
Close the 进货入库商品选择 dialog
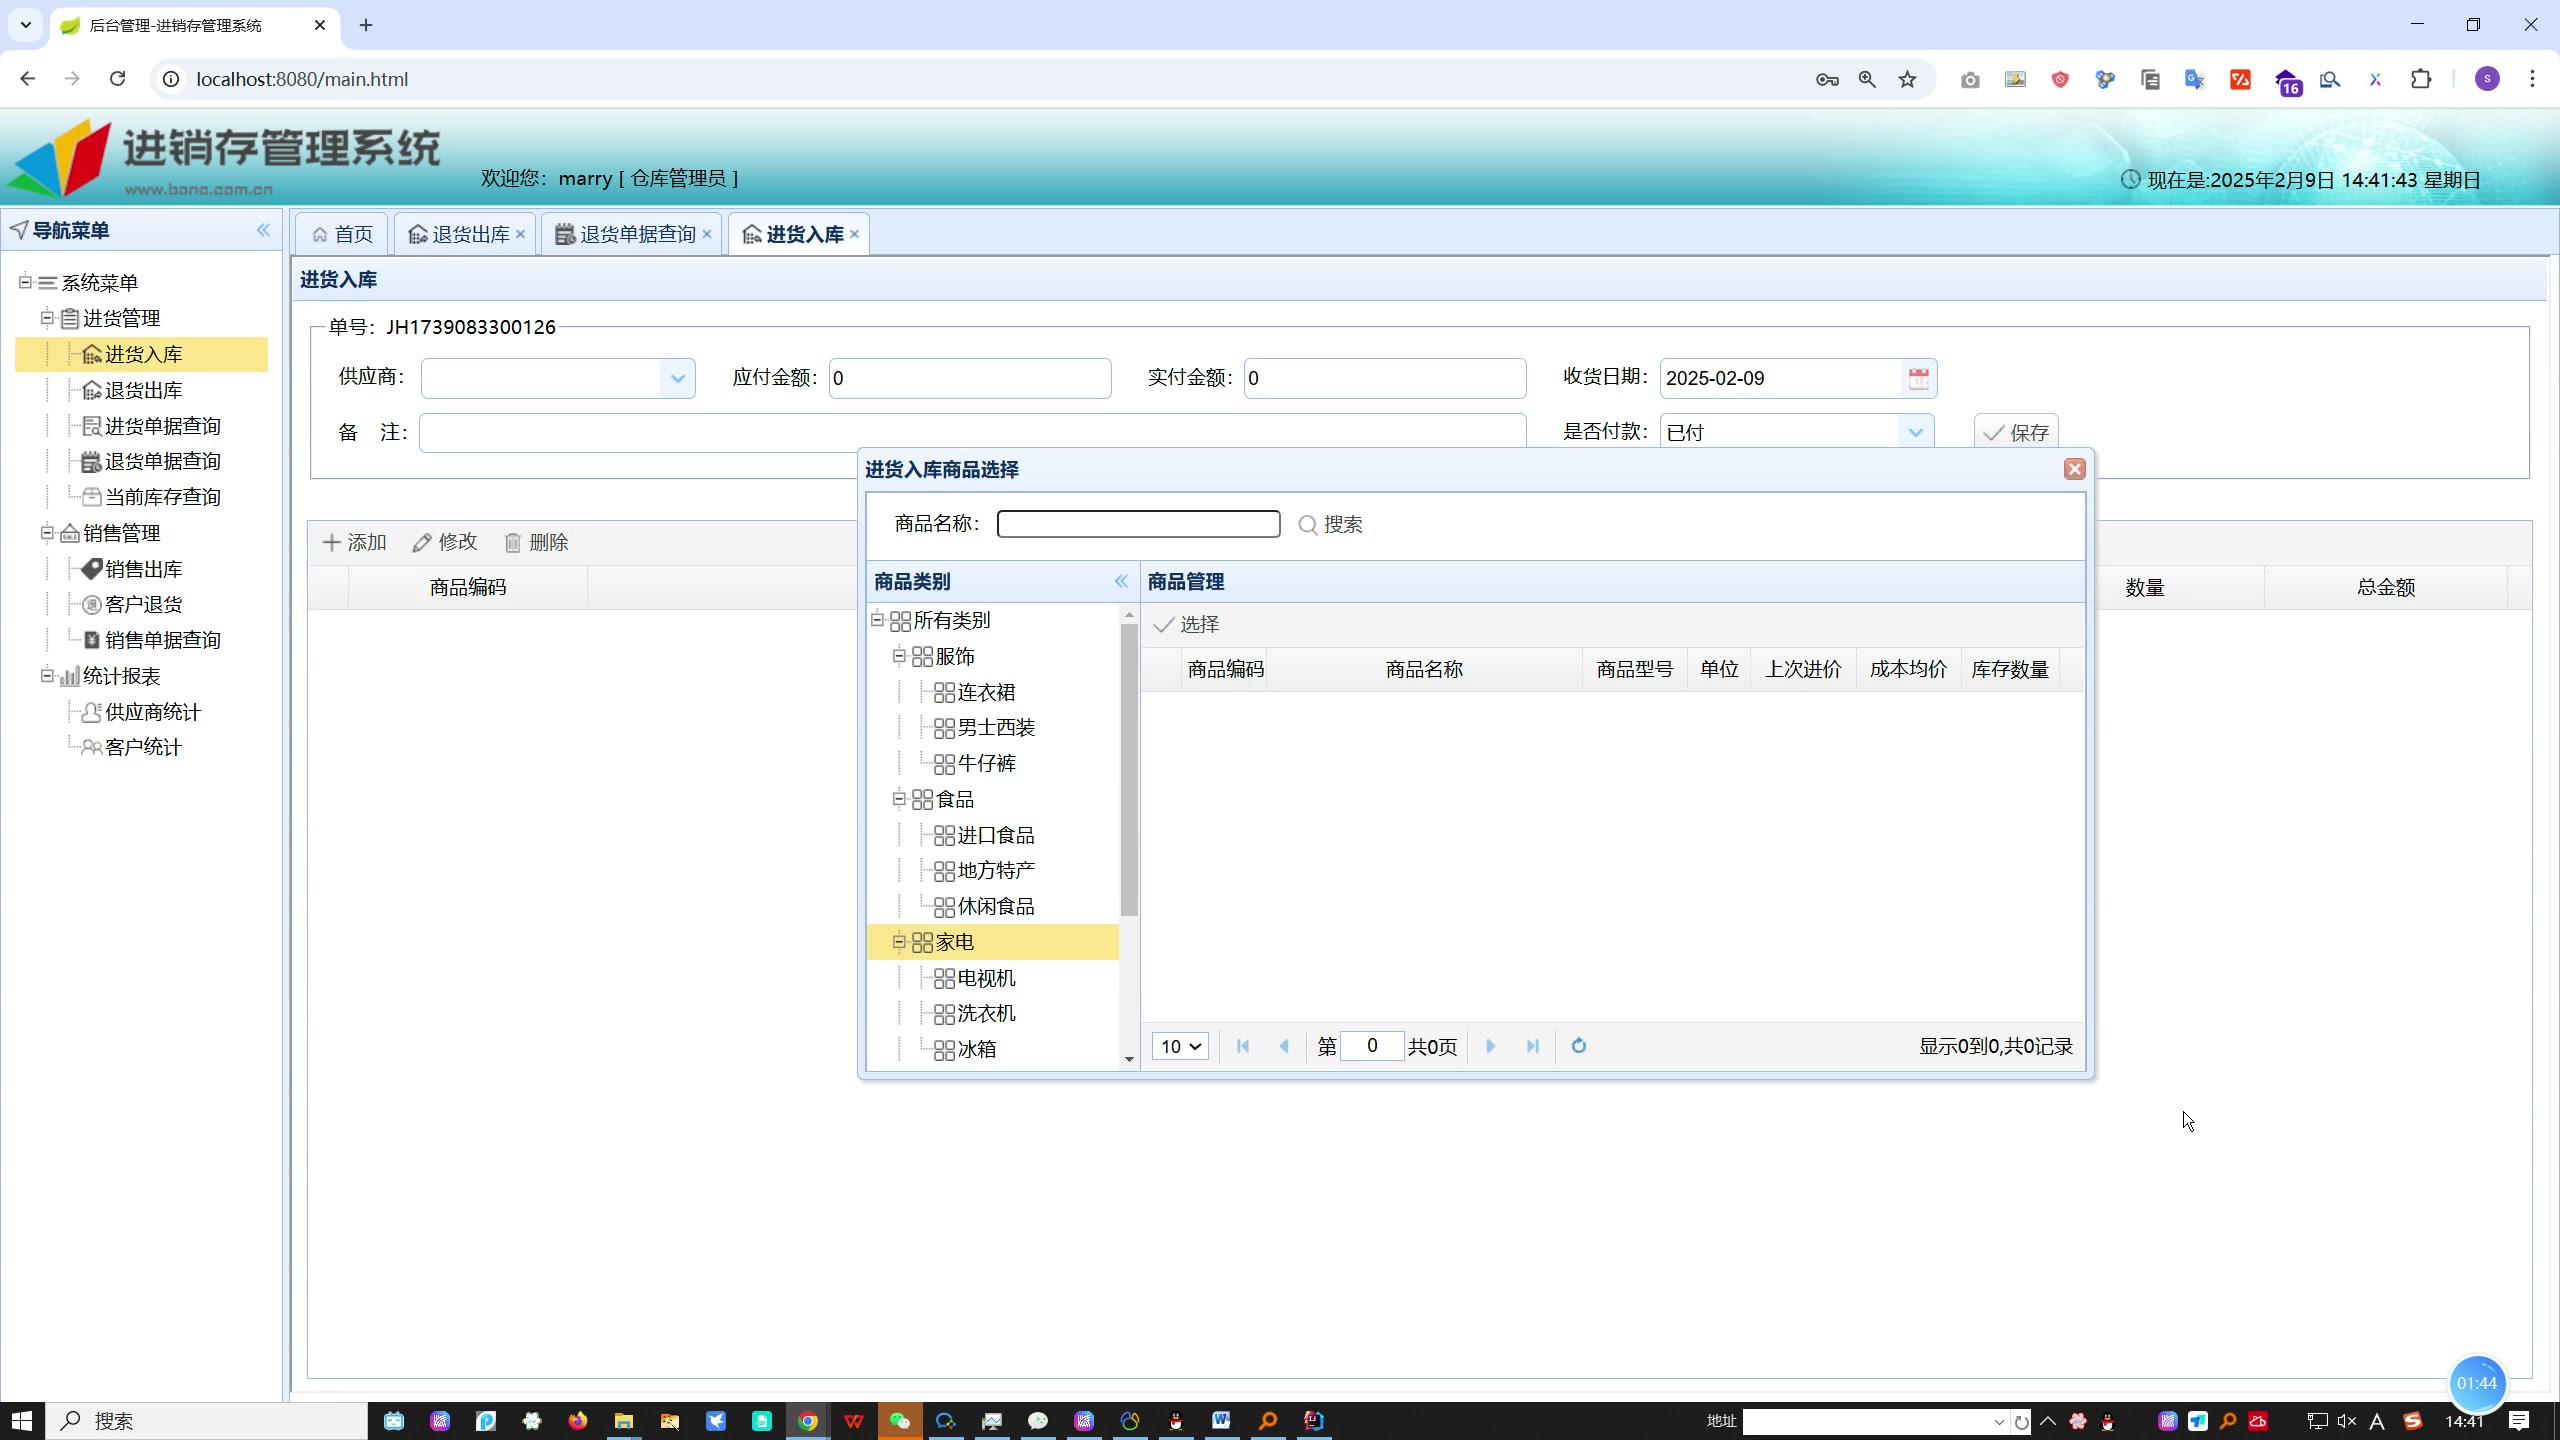coord(2074,469)
